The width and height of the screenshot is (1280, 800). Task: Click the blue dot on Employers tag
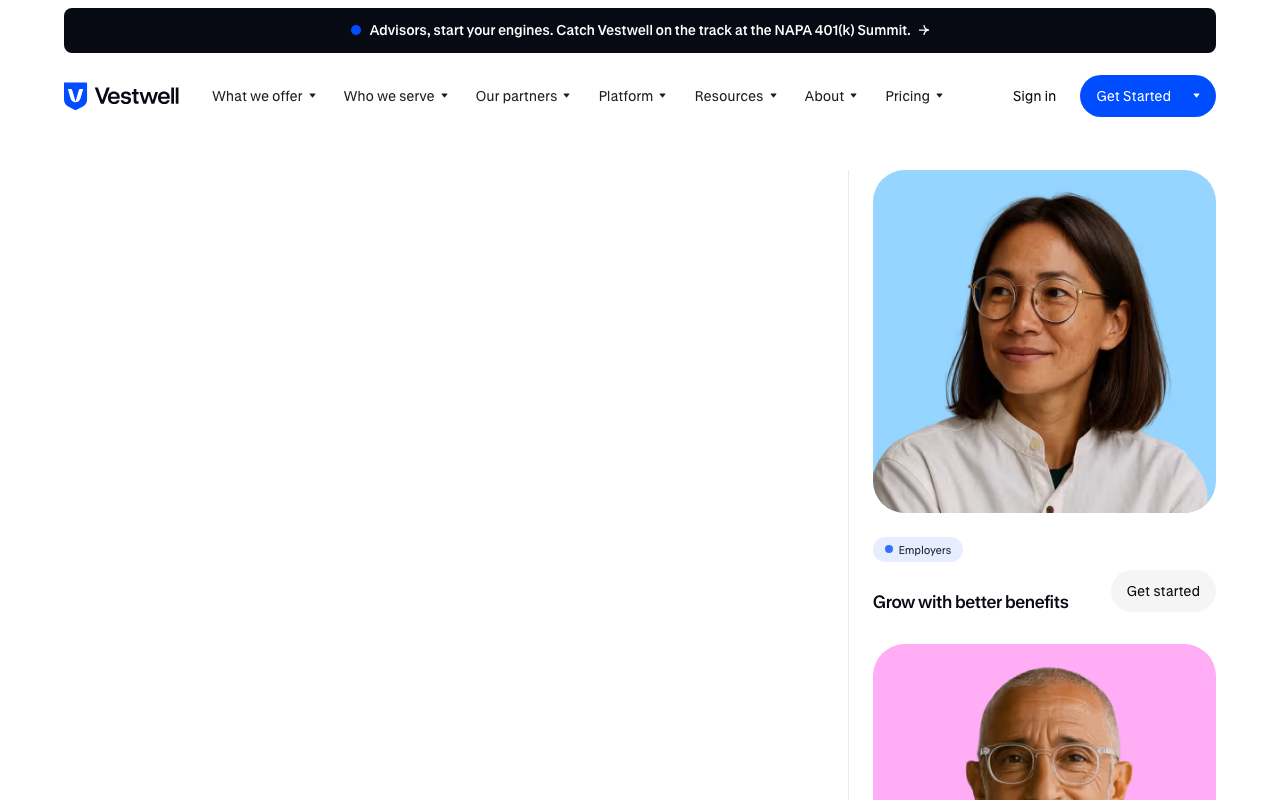point(889,550)
